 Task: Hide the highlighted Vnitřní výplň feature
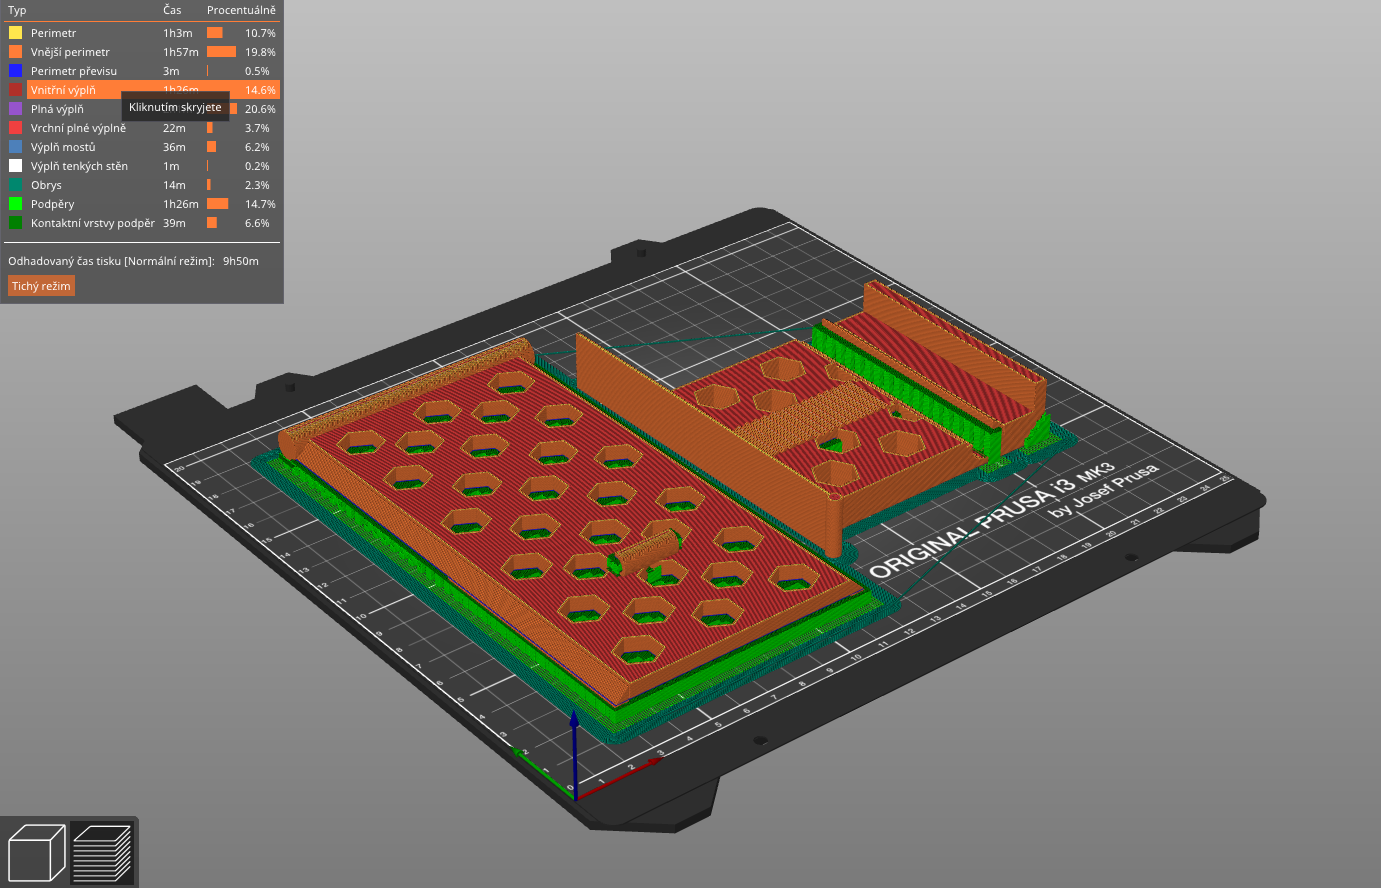pos(63,90)
